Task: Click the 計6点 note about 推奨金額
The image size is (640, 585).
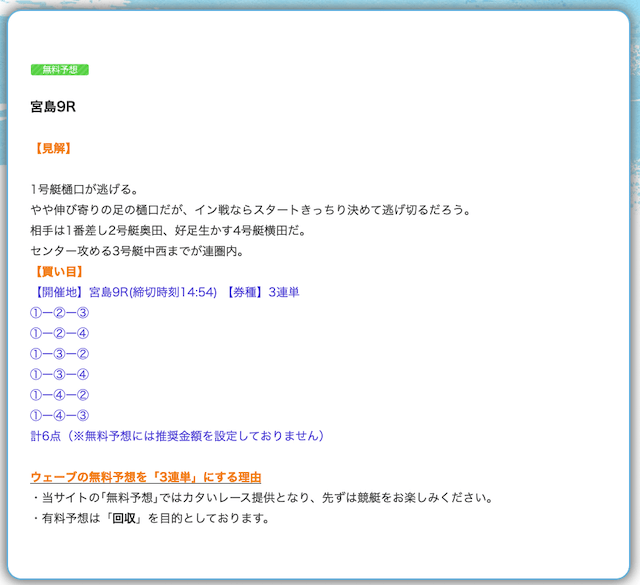Action: [x=178, y=436]
